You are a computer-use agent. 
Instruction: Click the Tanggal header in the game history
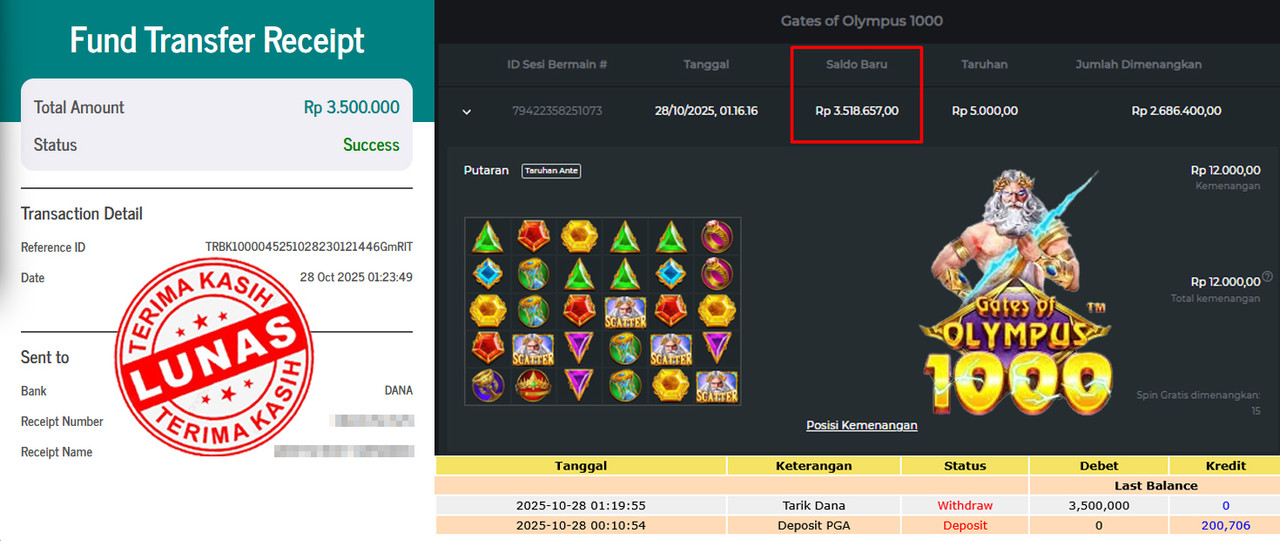pyautogui.click(x=706, y=64)
